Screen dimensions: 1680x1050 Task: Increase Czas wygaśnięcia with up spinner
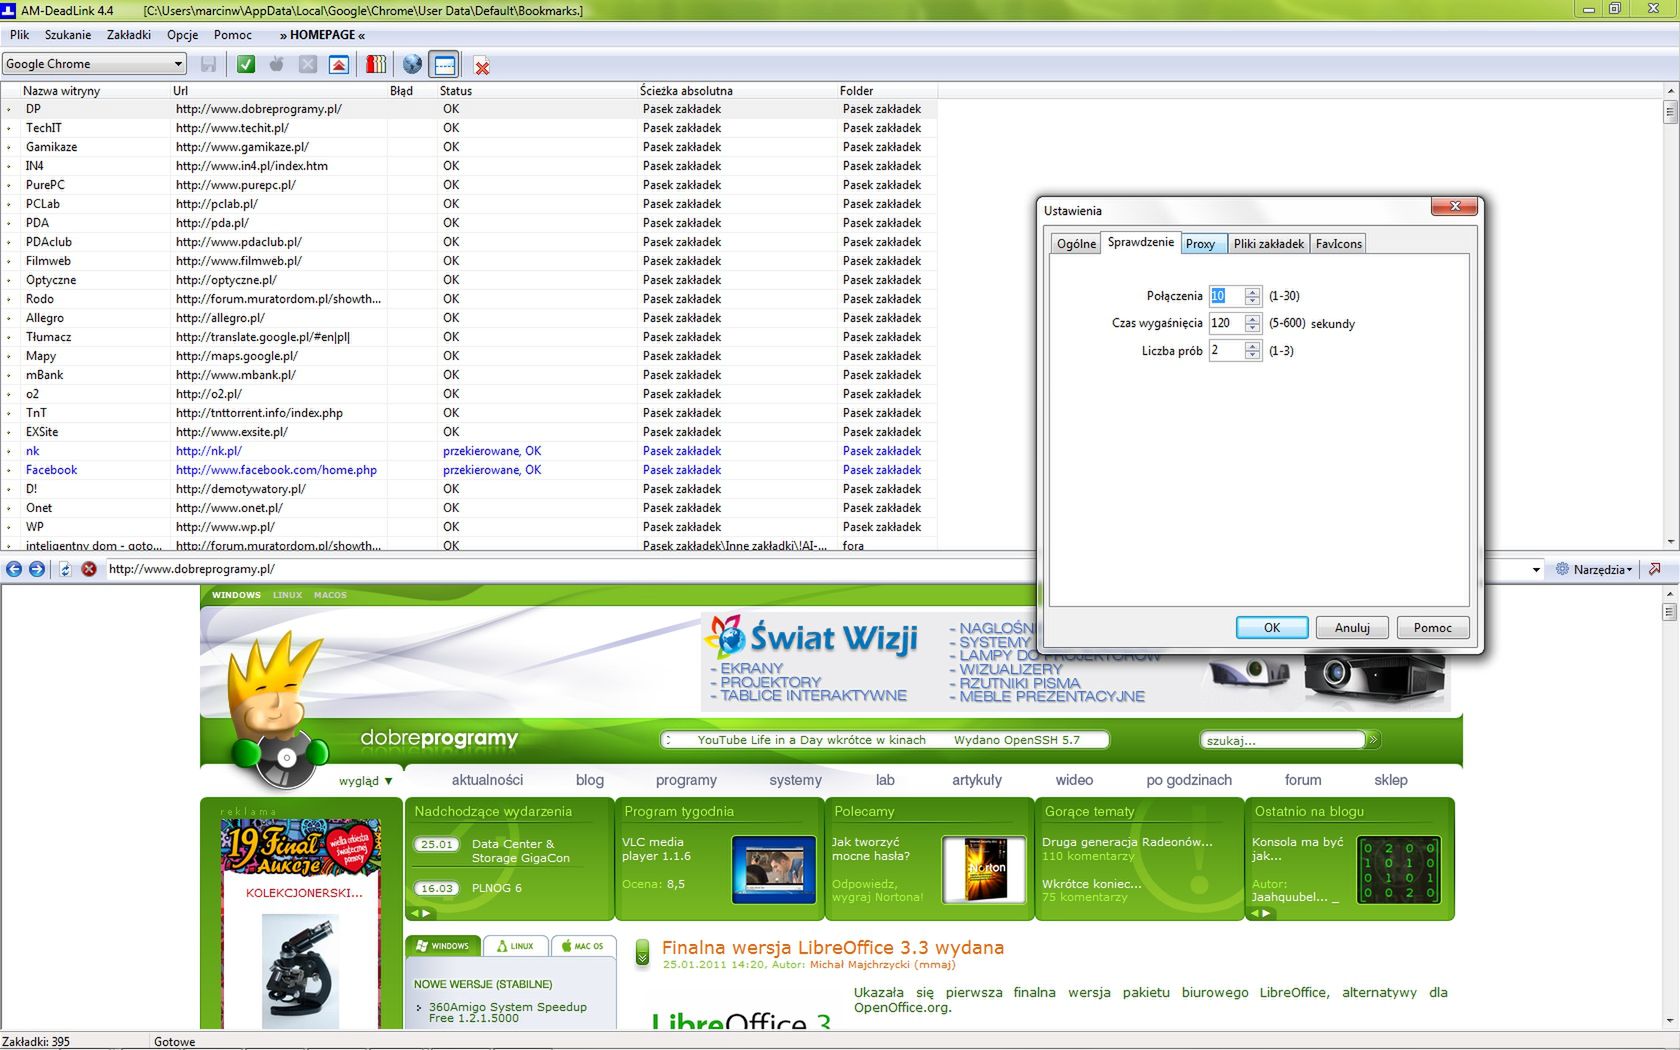coord(1252,318)
